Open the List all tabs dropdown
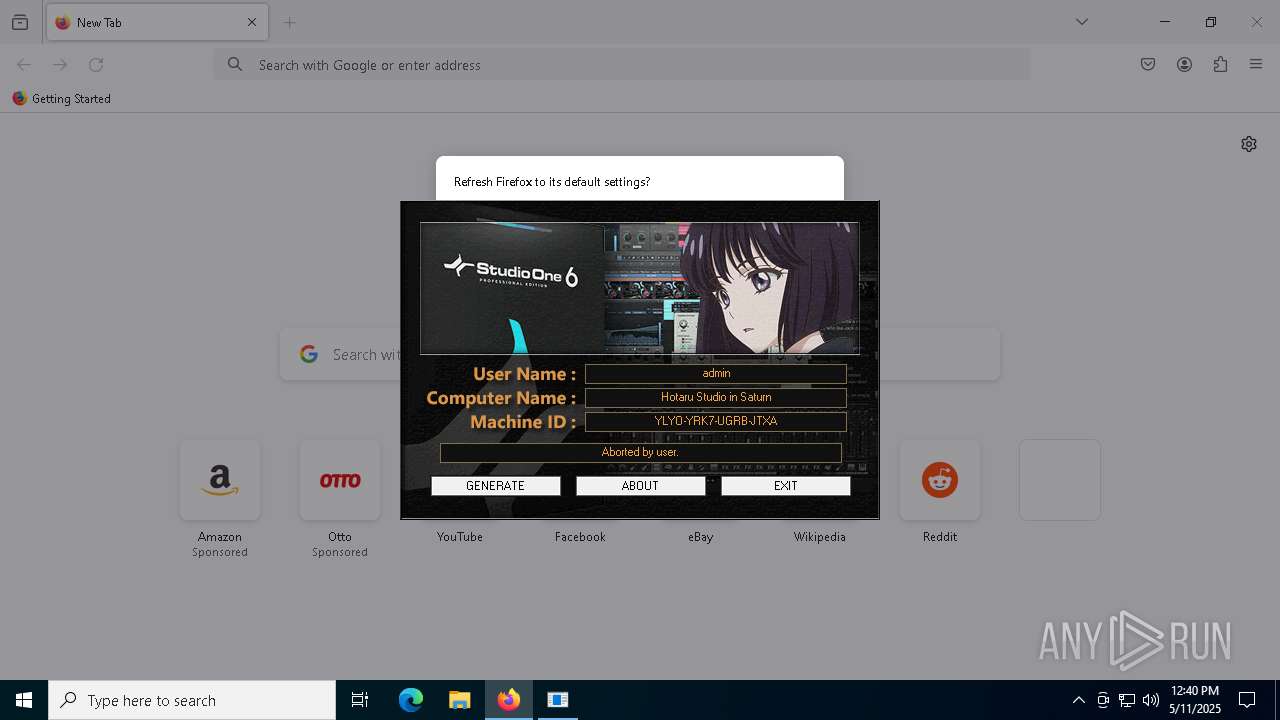This screenshot has height=720, width=1280. (x=1082, y=22)
